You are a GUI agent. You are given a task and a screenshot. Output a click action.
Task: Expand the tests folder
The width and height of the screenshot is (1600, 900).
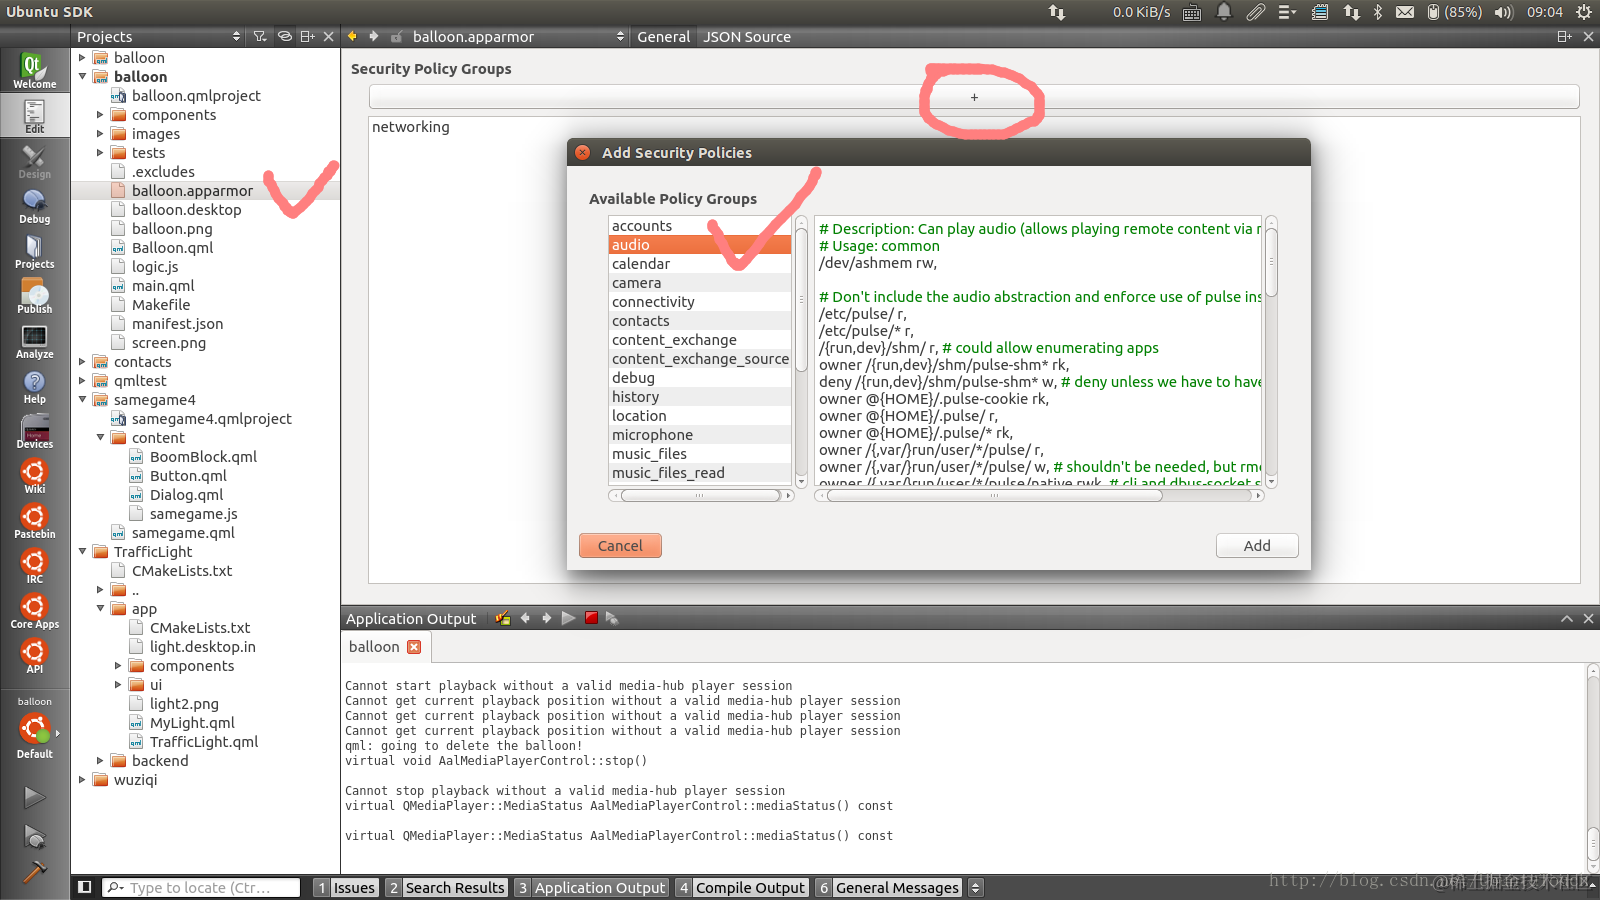[100, 153]
